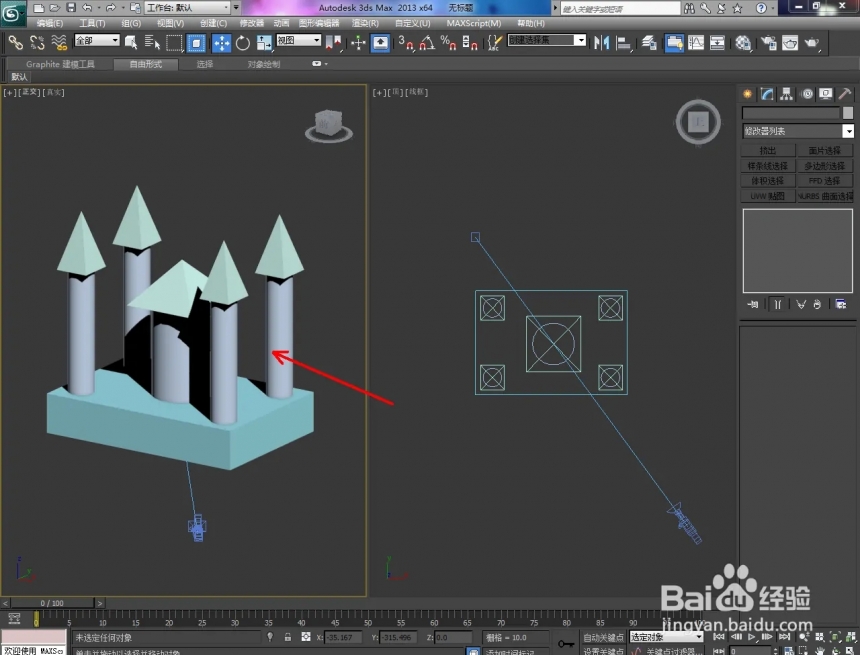Select the Bind to Space Warp tool

(x=59, y=42)
